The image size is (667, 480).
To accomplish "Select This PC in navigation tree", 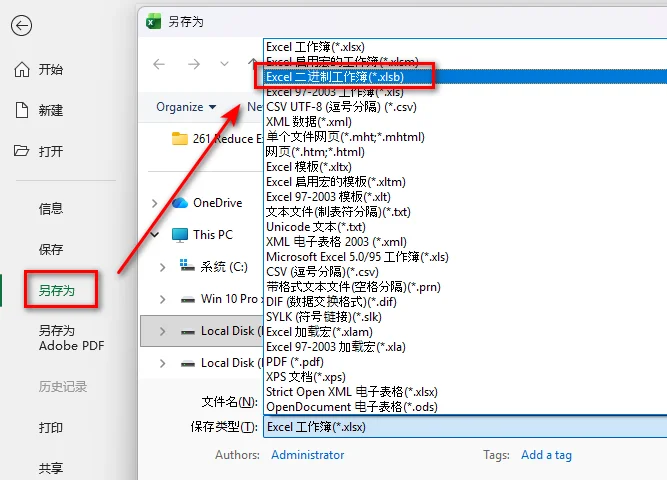I will pos(202,234).
